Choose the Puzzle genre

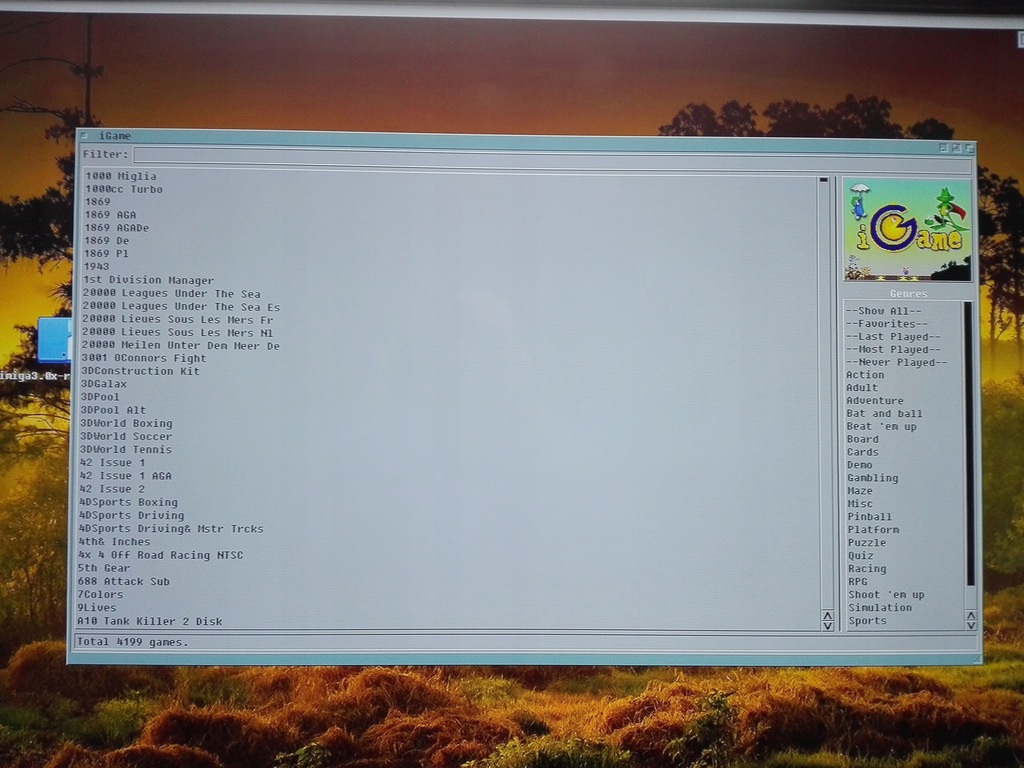point(867,543)
